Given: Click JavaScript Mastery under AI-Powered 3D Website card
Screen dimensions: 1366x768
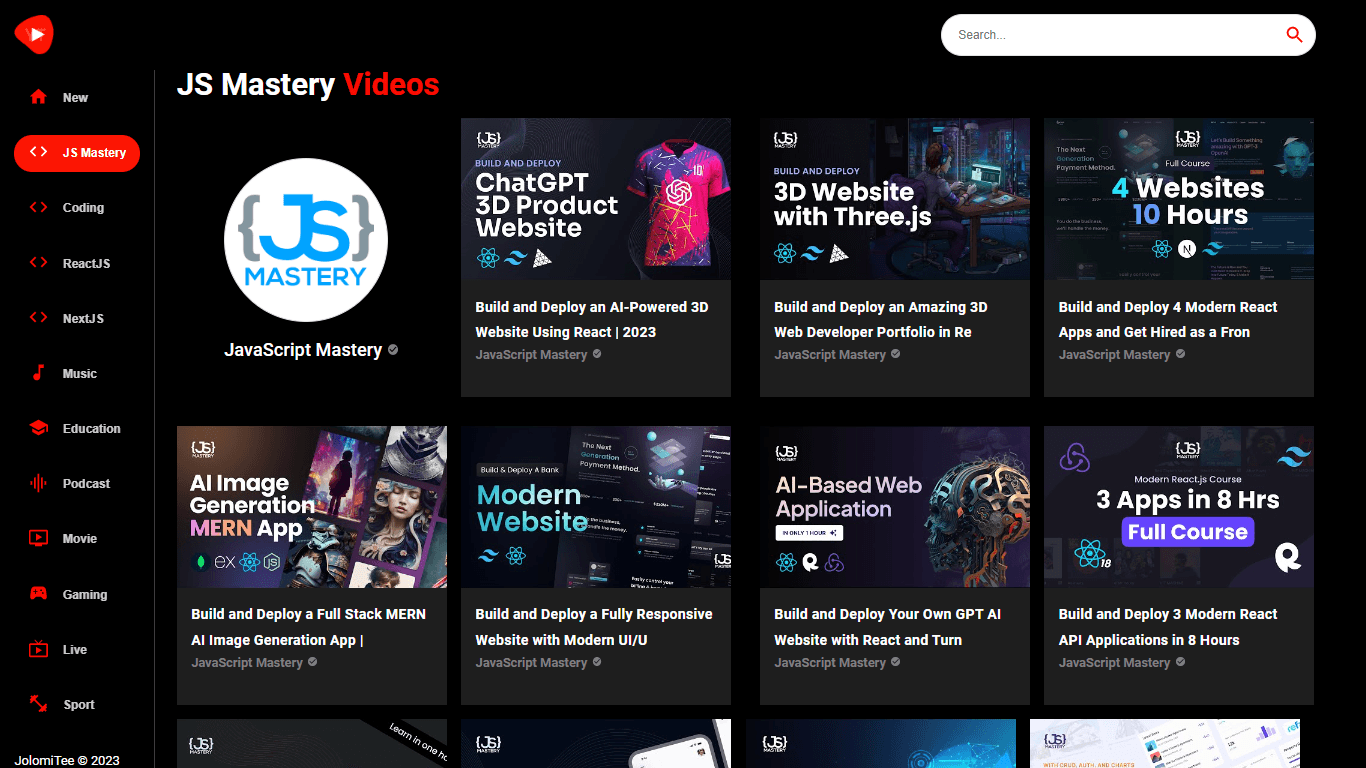Looking at the screenshot, I should 531,355.
